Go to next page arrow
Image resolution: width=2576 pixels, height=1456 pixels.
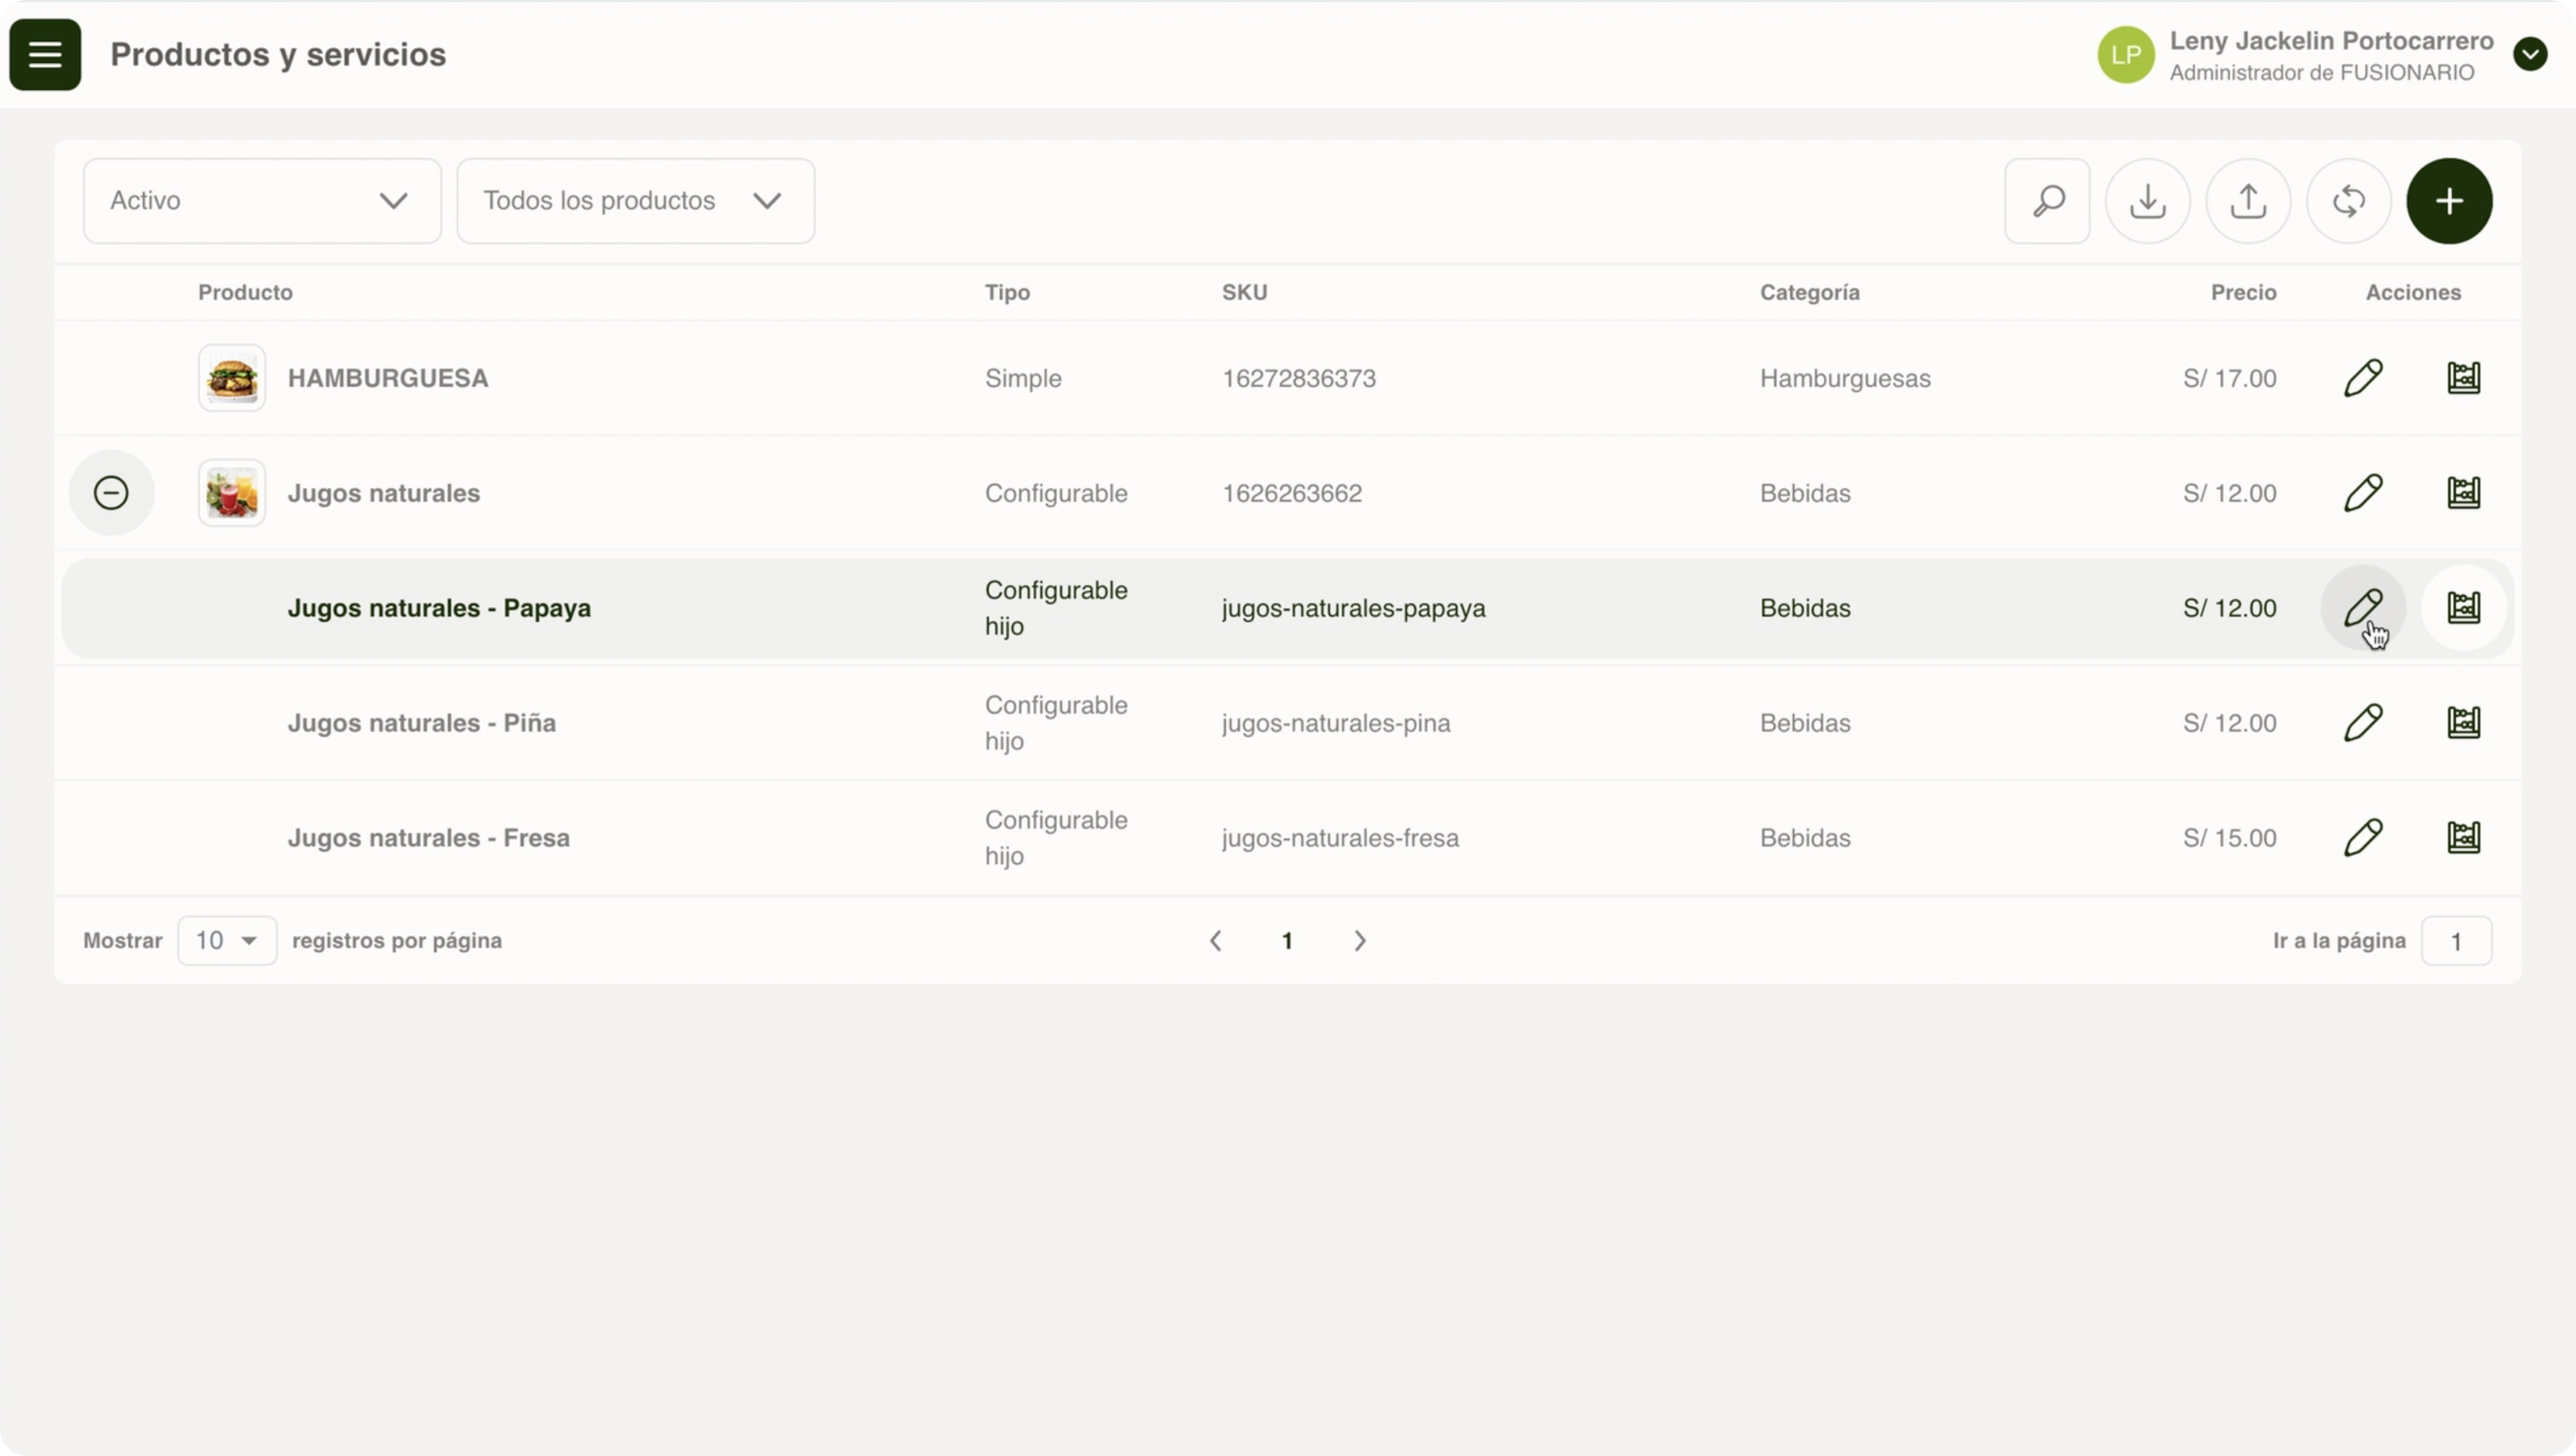pyautogui.click(x=1359, y=941)
